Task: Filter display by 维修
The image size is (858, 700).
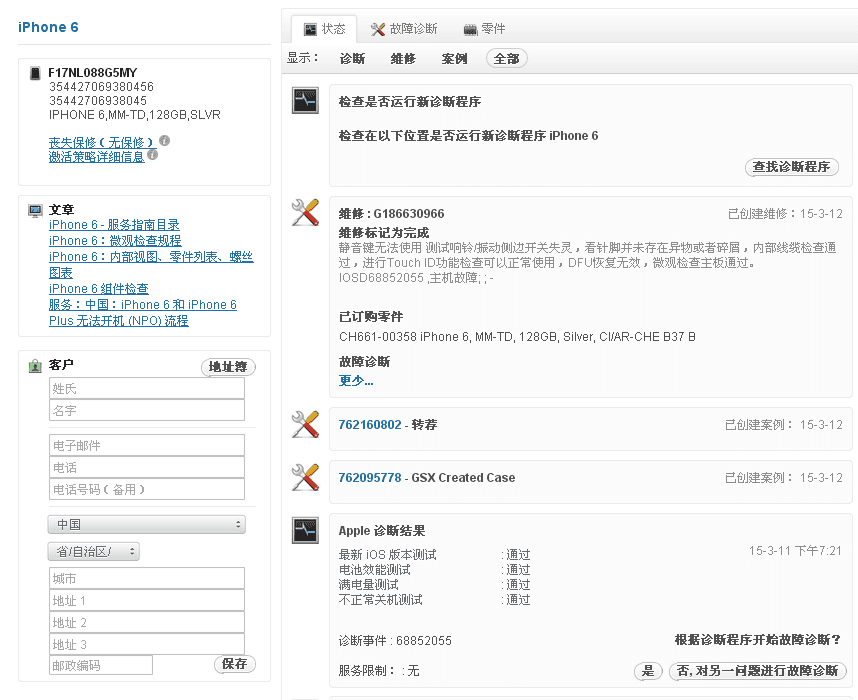Action: pyautogui.click(x=403, y=59)
